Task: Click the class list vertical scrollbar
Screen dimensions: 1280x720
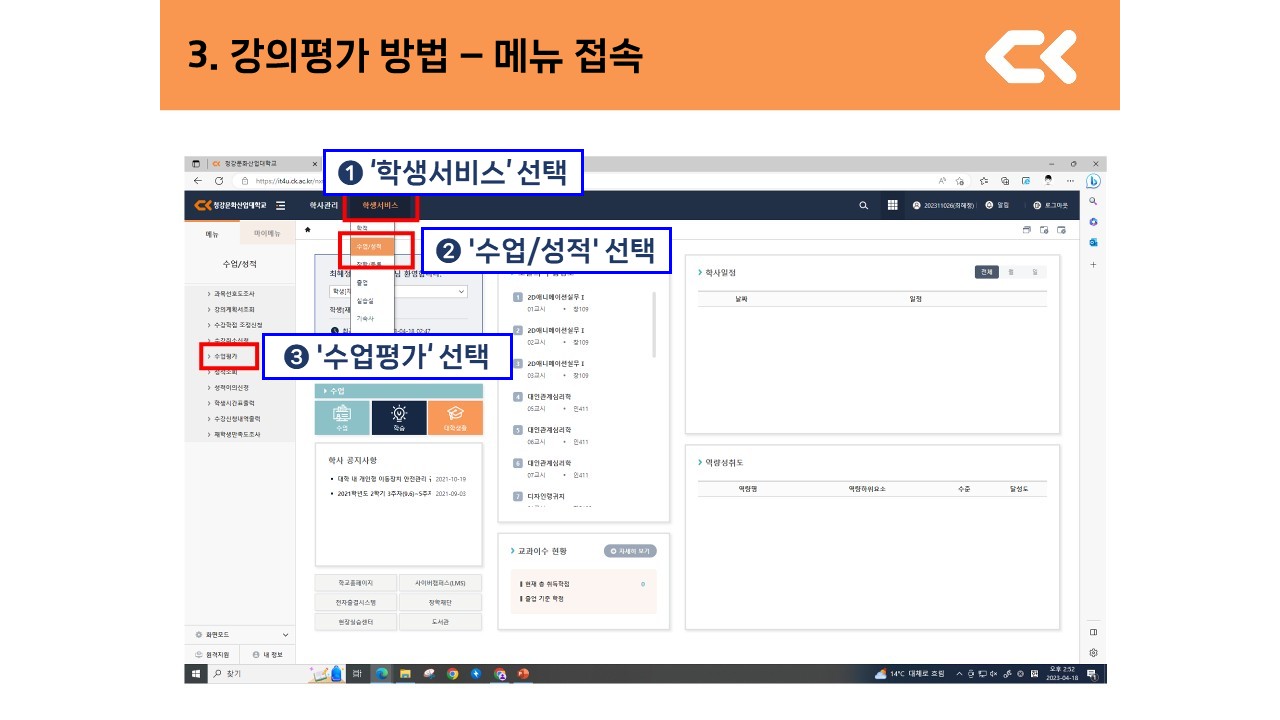Action: point(654,324)
